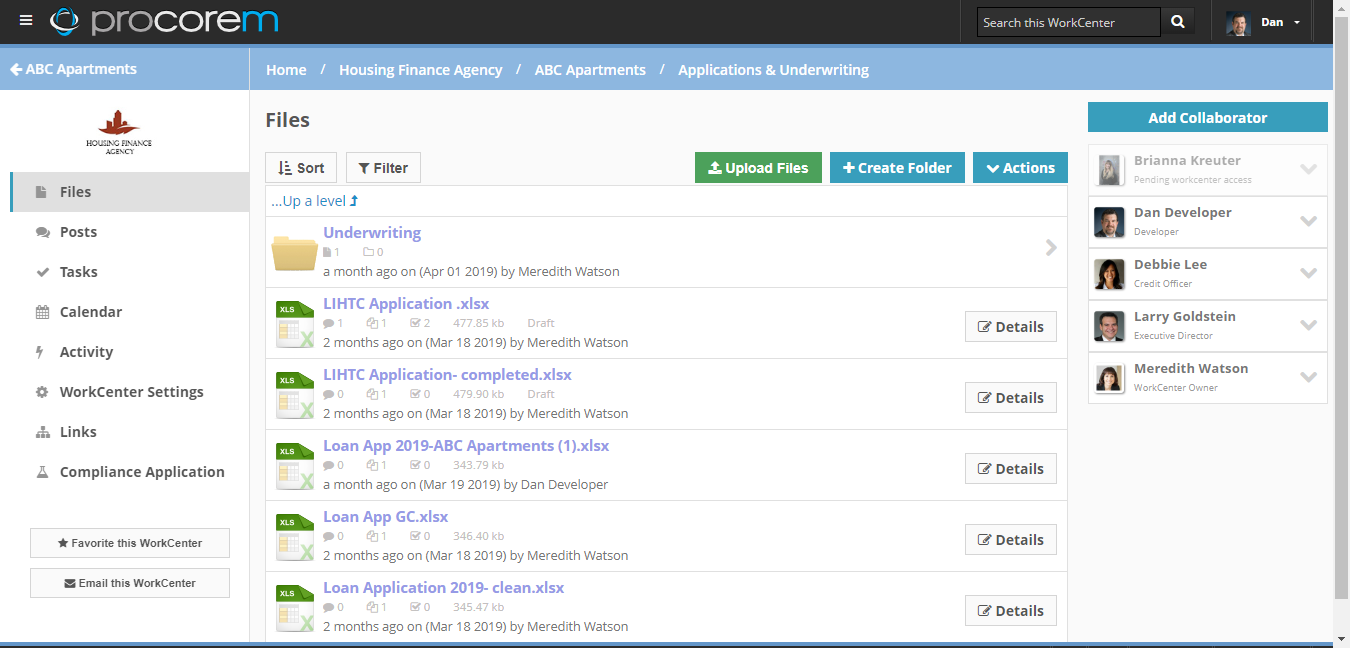Click the Housing Finance Agency logo

(x=119, y=131)
